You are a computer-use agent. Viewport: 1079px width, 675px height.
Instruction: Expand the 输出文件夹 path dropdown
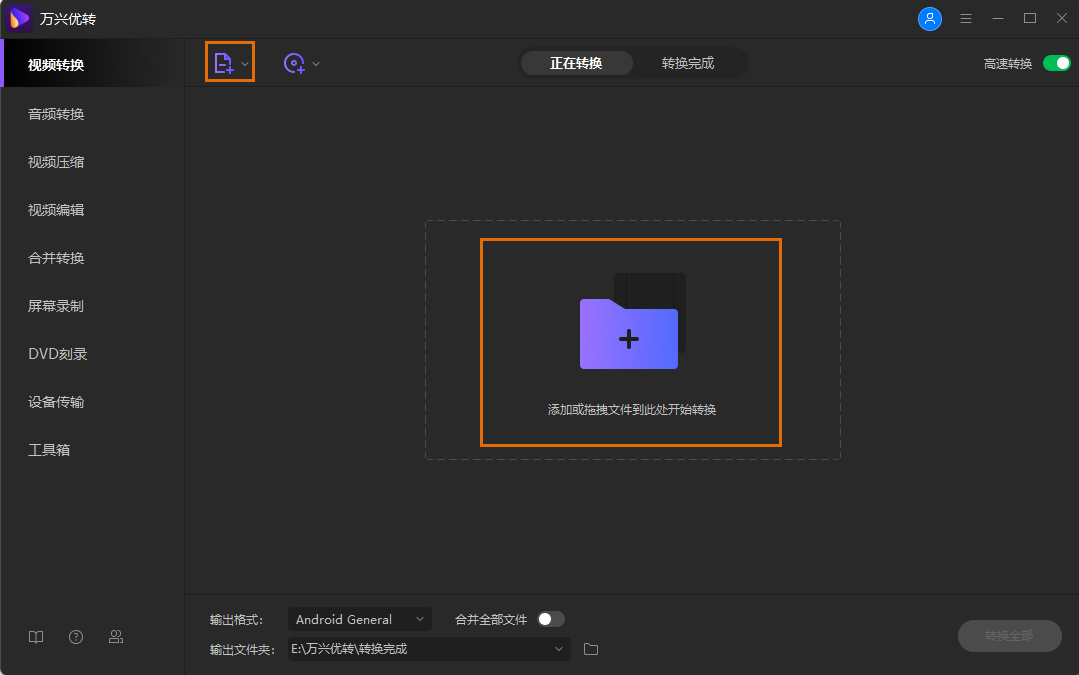point(559,648)
